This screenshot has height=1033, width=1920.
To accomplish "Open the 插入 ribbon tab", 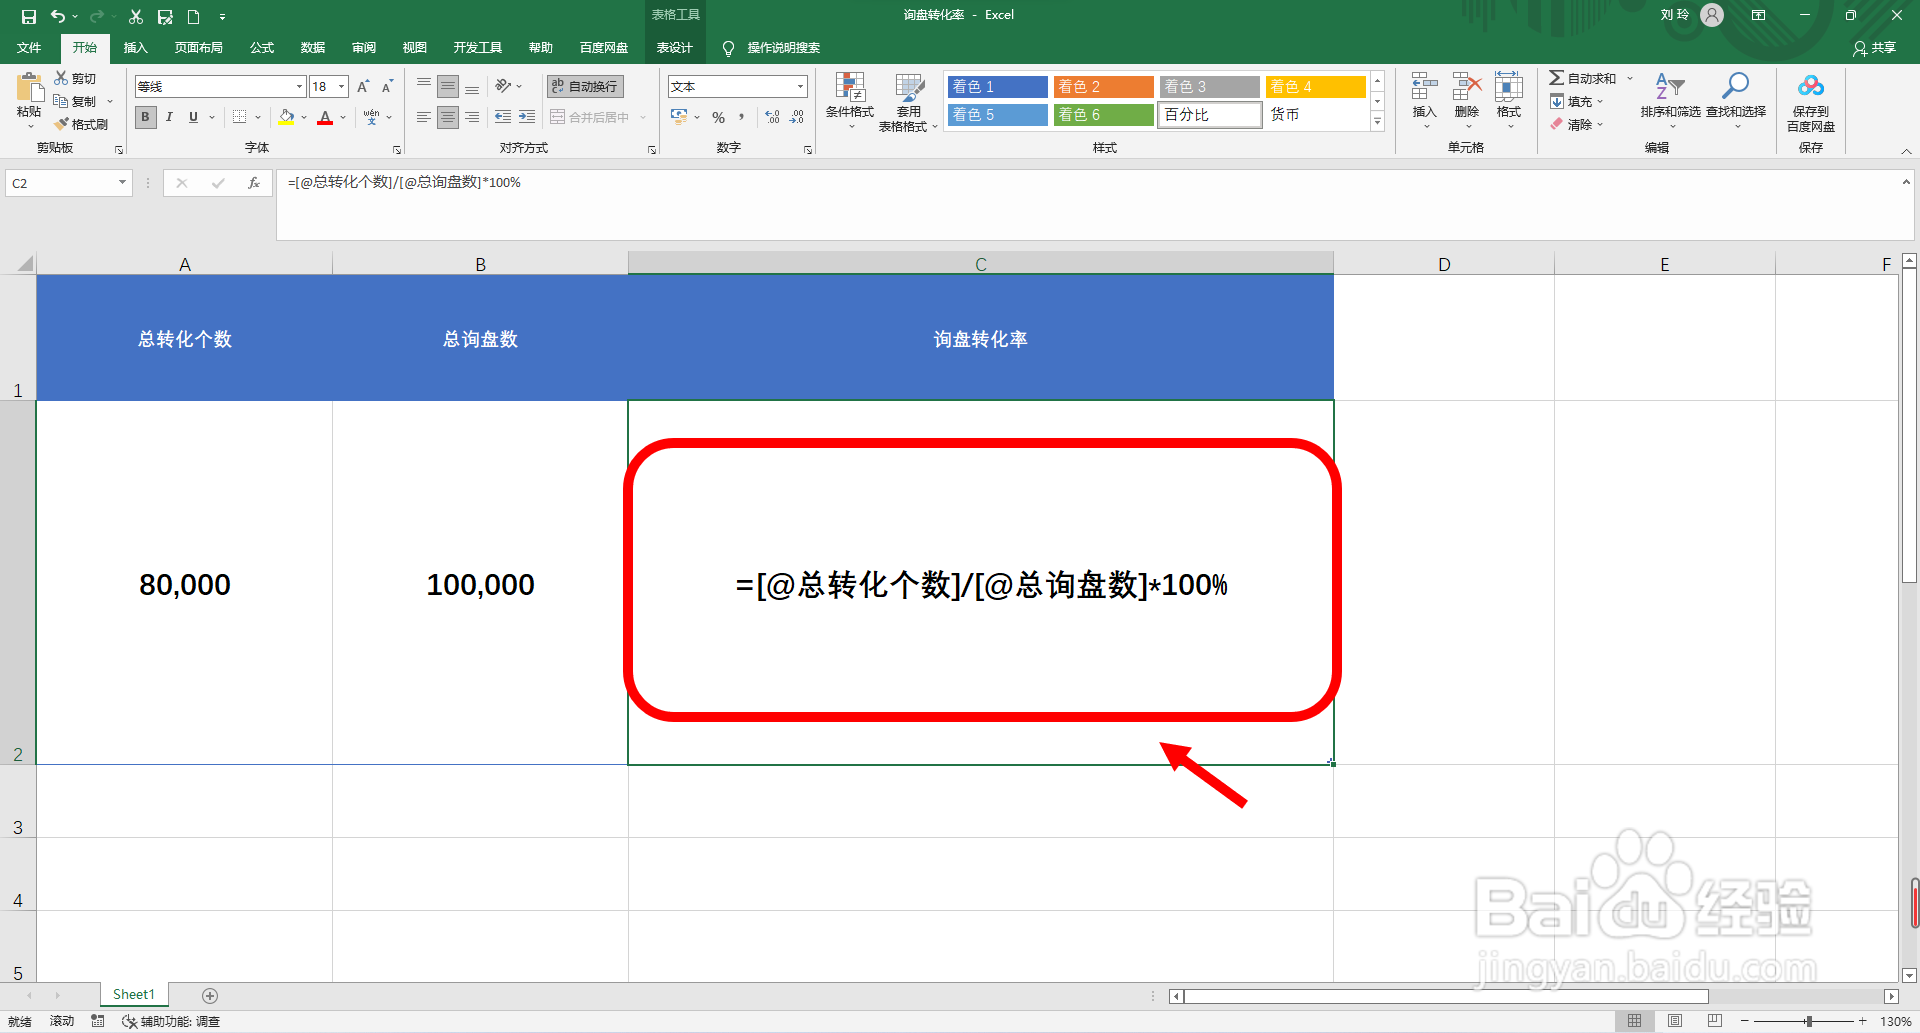I will 135,48.
